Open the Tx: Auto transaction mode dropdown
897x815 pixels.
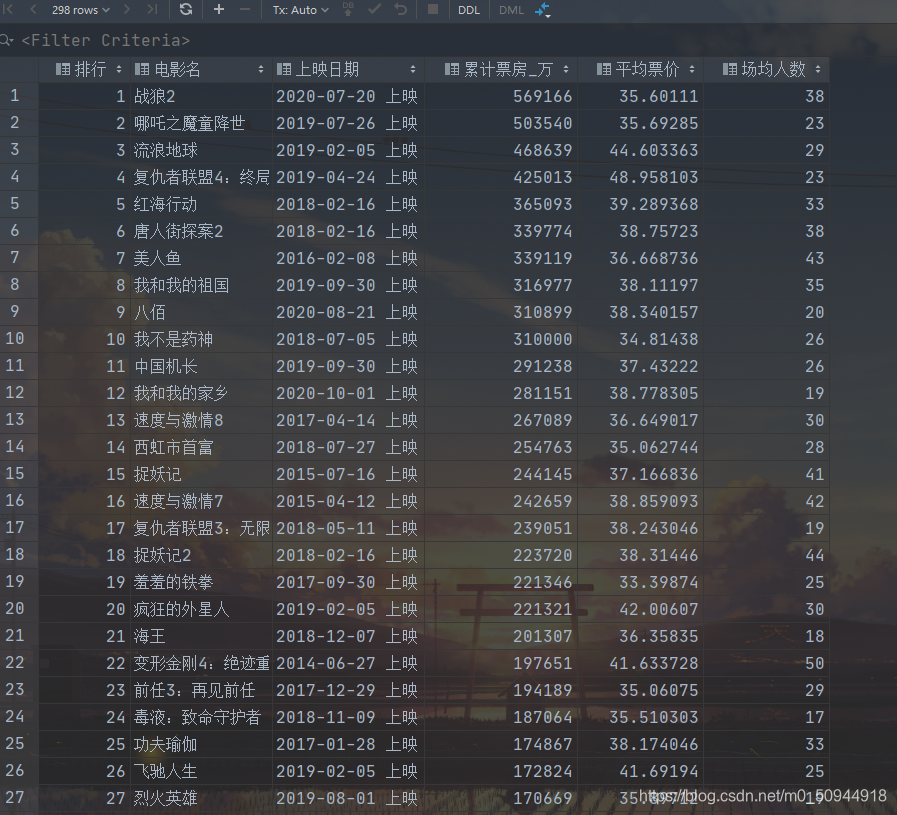pyautogui.click(x=300, y=10)
